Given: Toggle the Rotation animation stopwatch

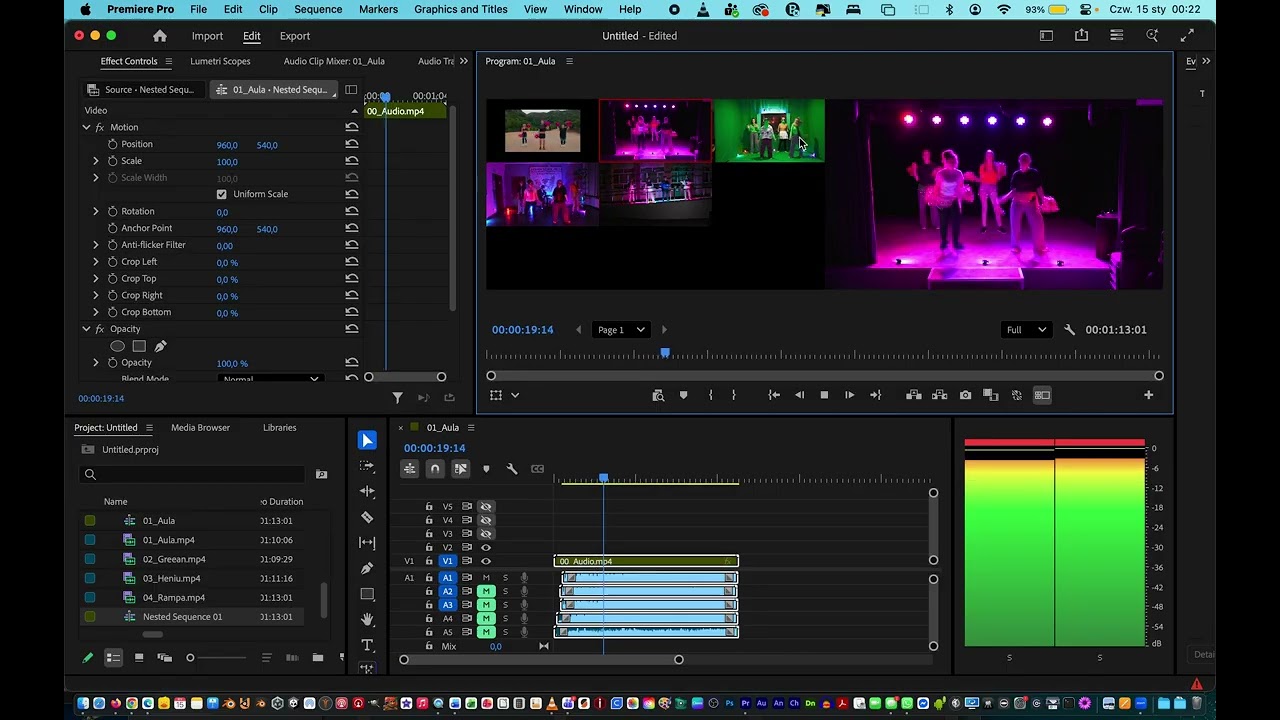Looking at the screenshot, I should pyautogui.click(x=112, y=211).
